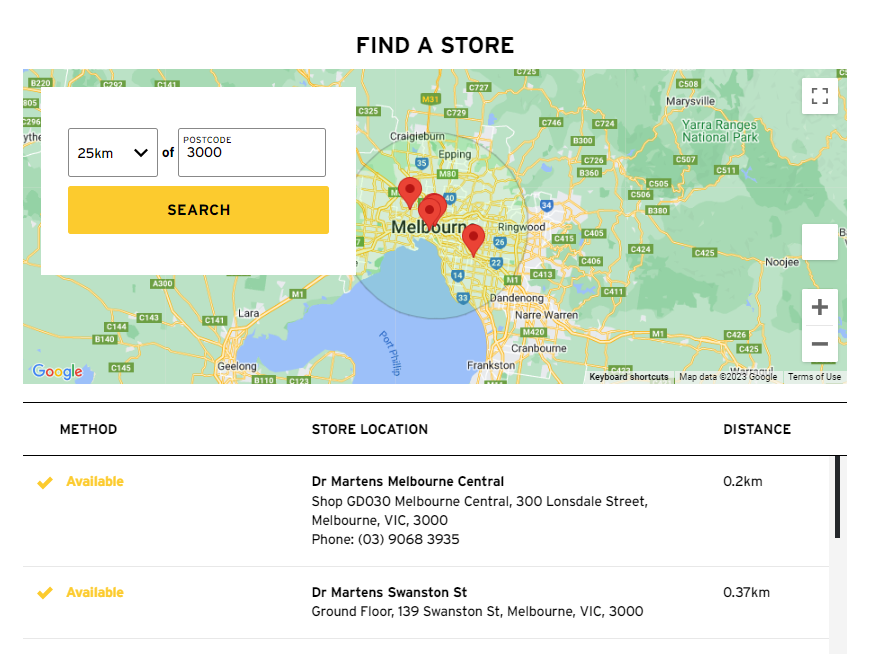The width and height of the screenshot is (879, 668).
Task: Click the STORE LOCATION column header
Action: pyautogui.click(x=369, y=429)
